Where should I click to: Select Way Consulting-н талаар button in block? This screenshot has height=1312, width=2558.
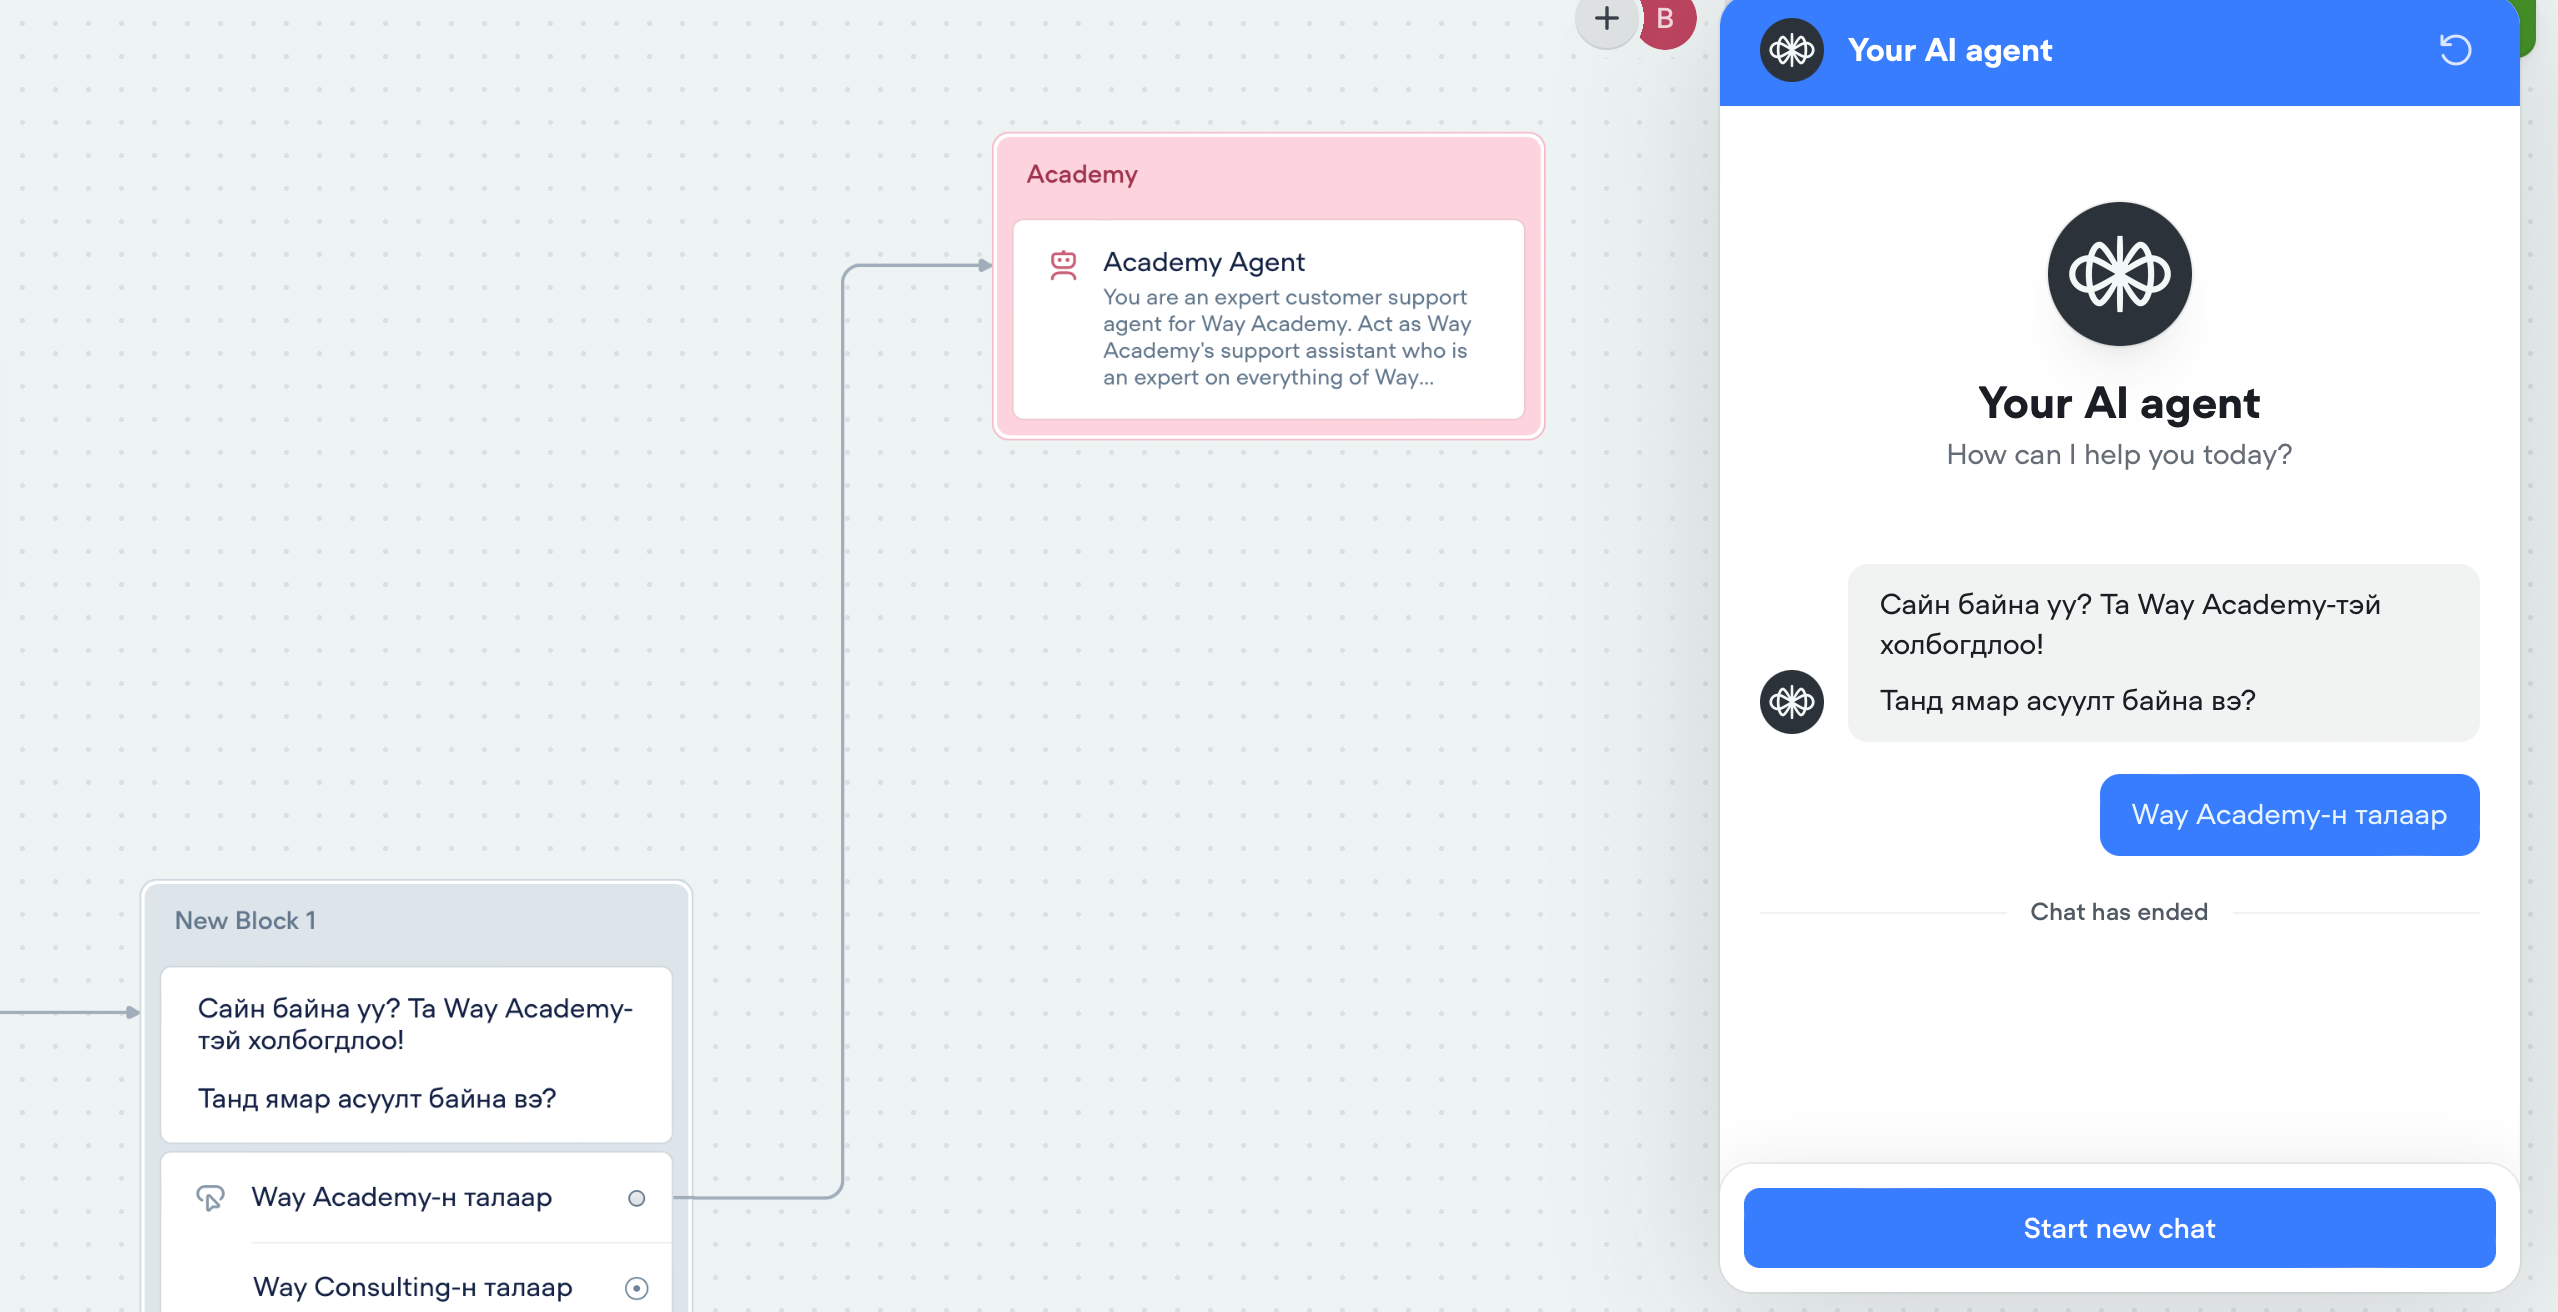416,1286
